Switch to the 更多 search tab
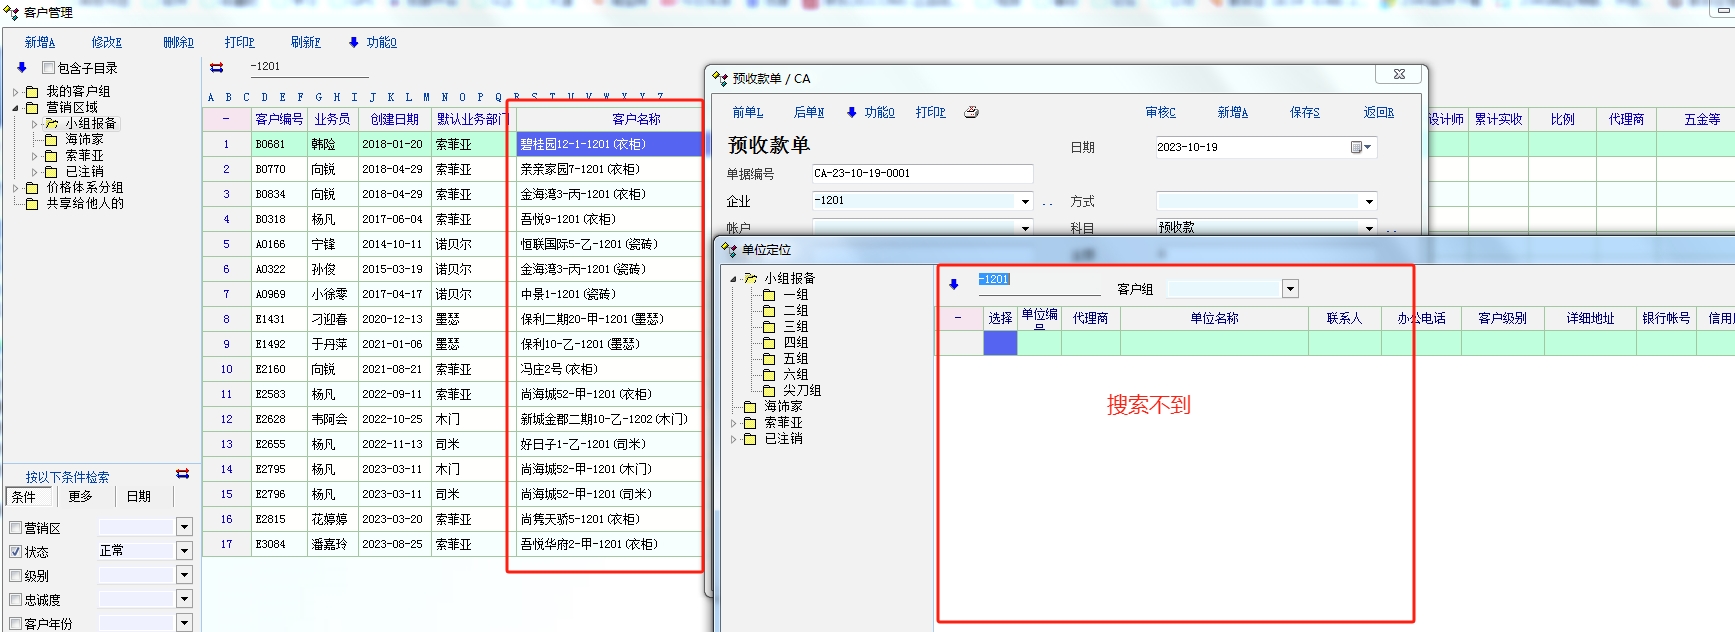This screenshot has height=632, width=1735. [80, 496]
